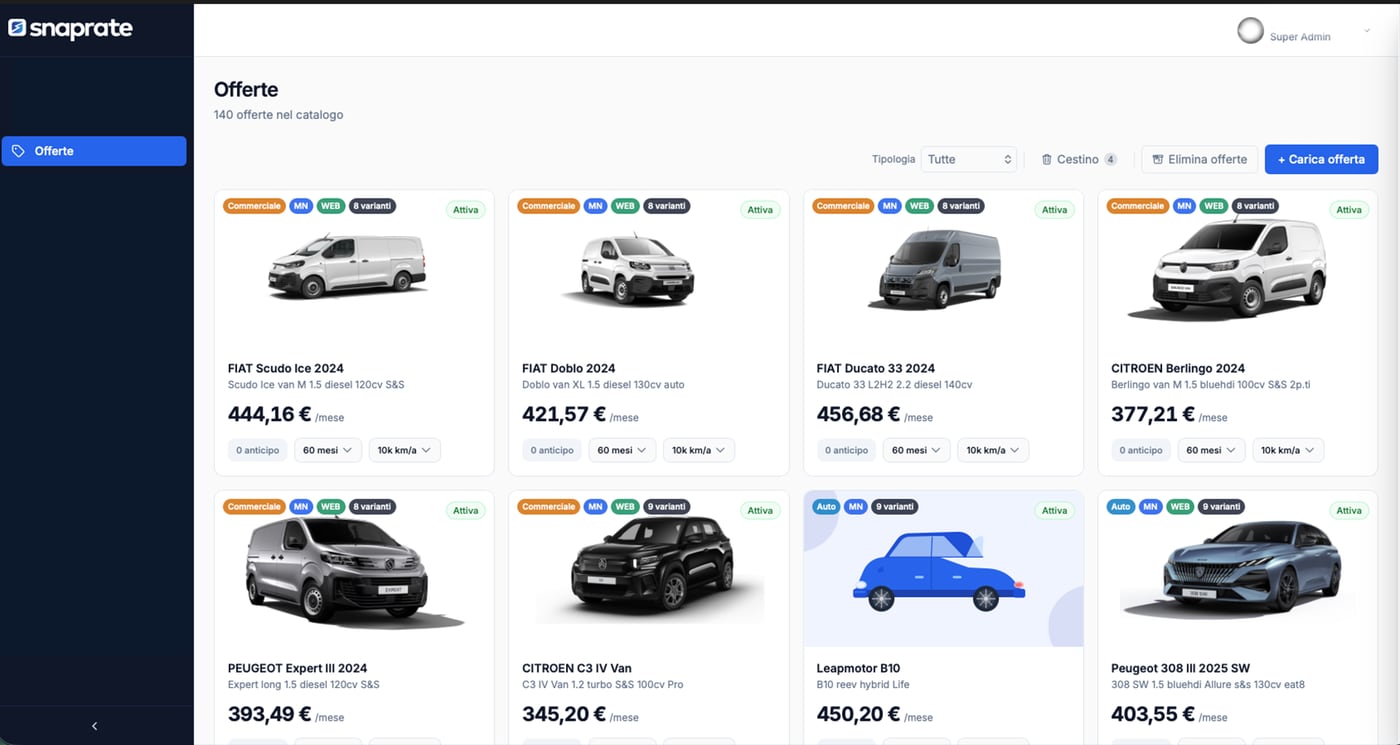Click 0 anticipo chip on FIAT Ducato 33

(847, 450)
